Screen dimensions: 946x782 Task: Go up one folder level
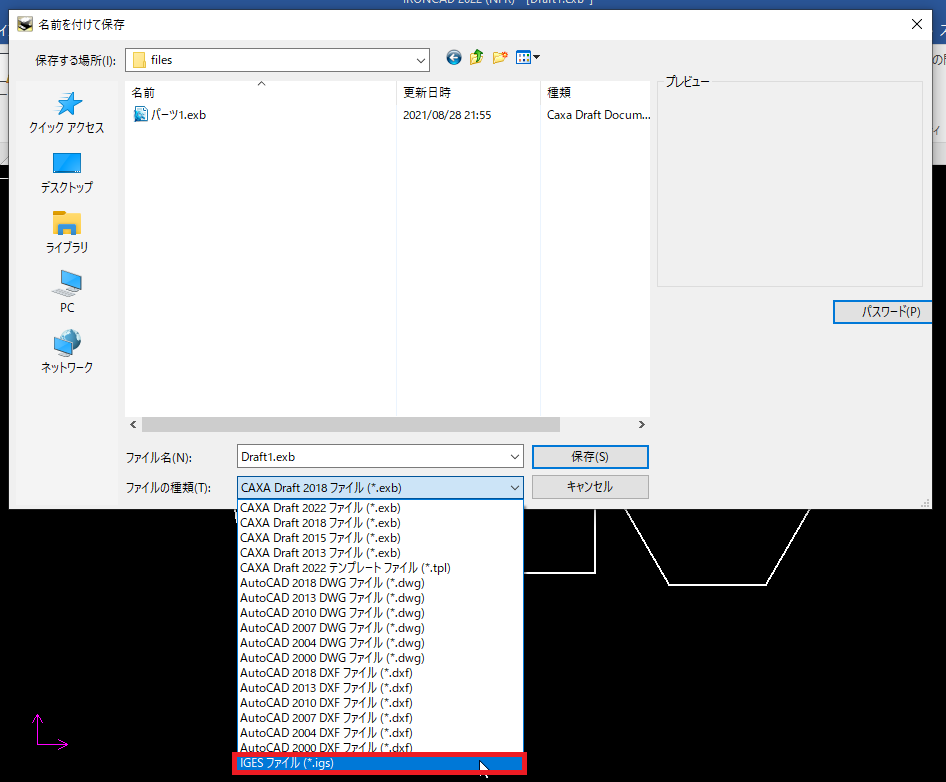477,59
